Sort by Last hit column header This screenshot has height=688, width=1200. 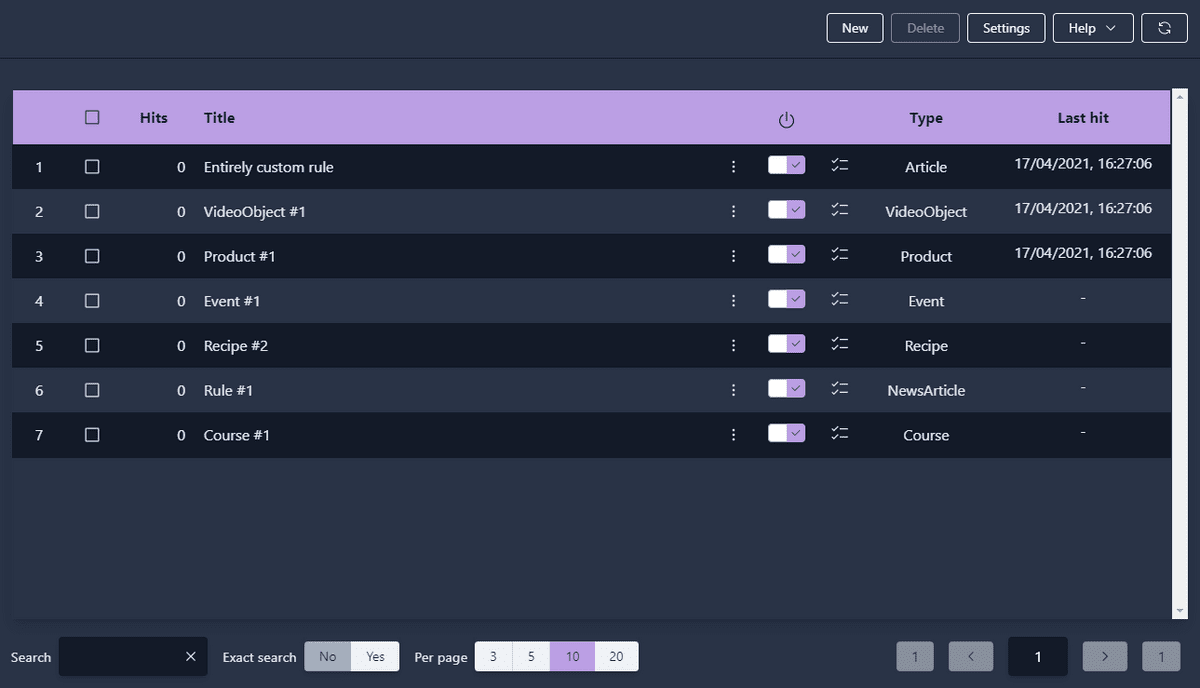[1083, 117]
